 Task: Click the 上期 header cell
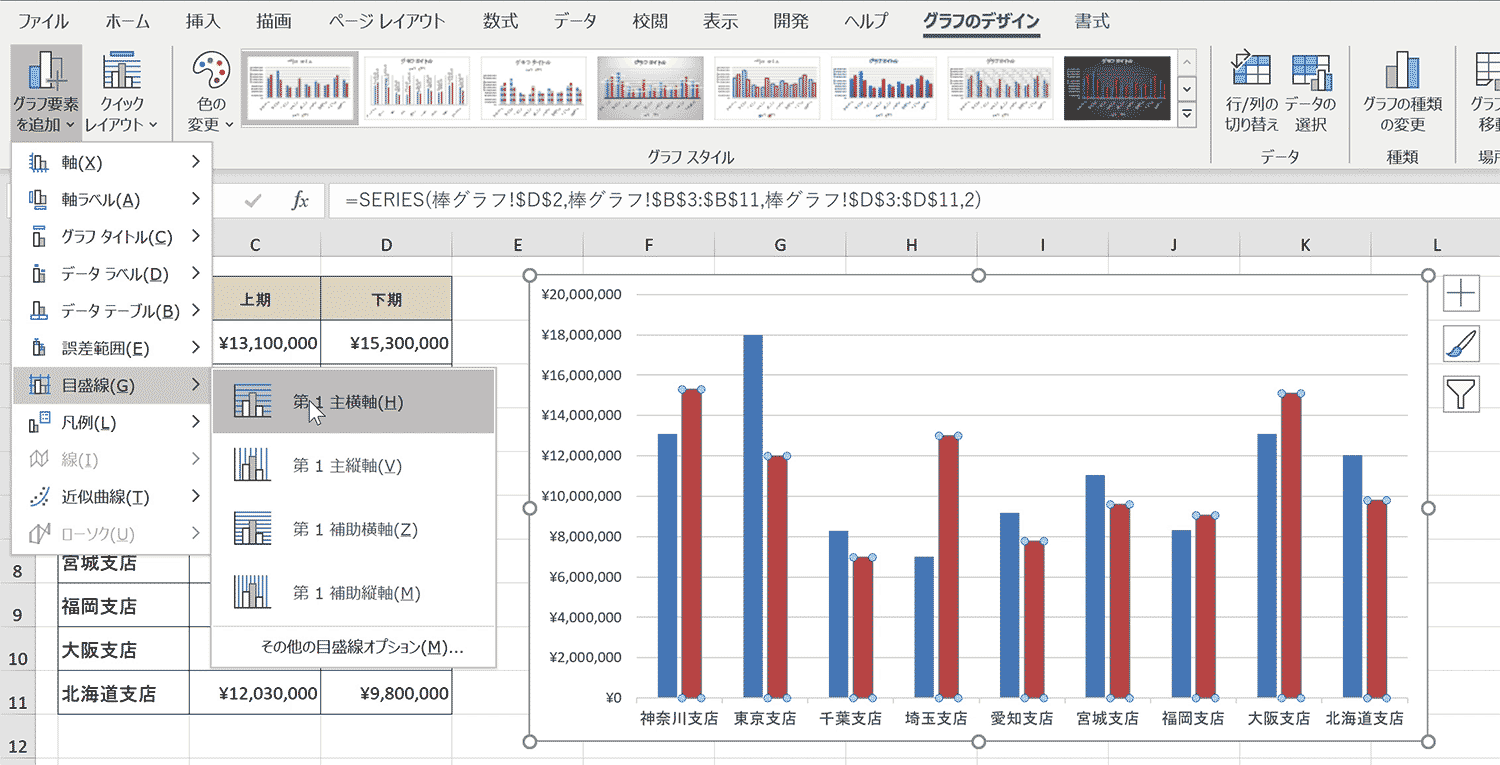[x=255, y=299]
